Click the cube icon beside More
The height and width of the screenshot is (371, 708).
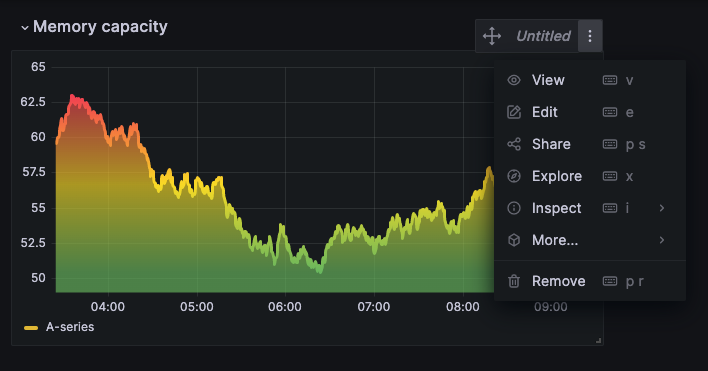pos(514,240)
